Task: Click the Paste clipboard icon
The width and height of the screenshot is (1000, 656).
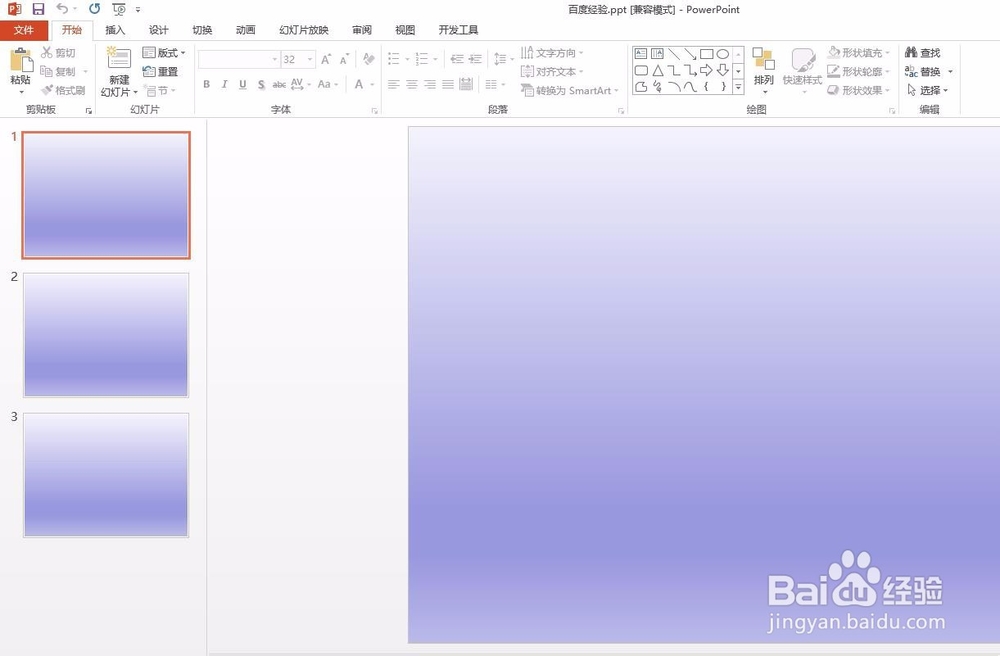Action: pyautogui.click(x=21, y=60)
